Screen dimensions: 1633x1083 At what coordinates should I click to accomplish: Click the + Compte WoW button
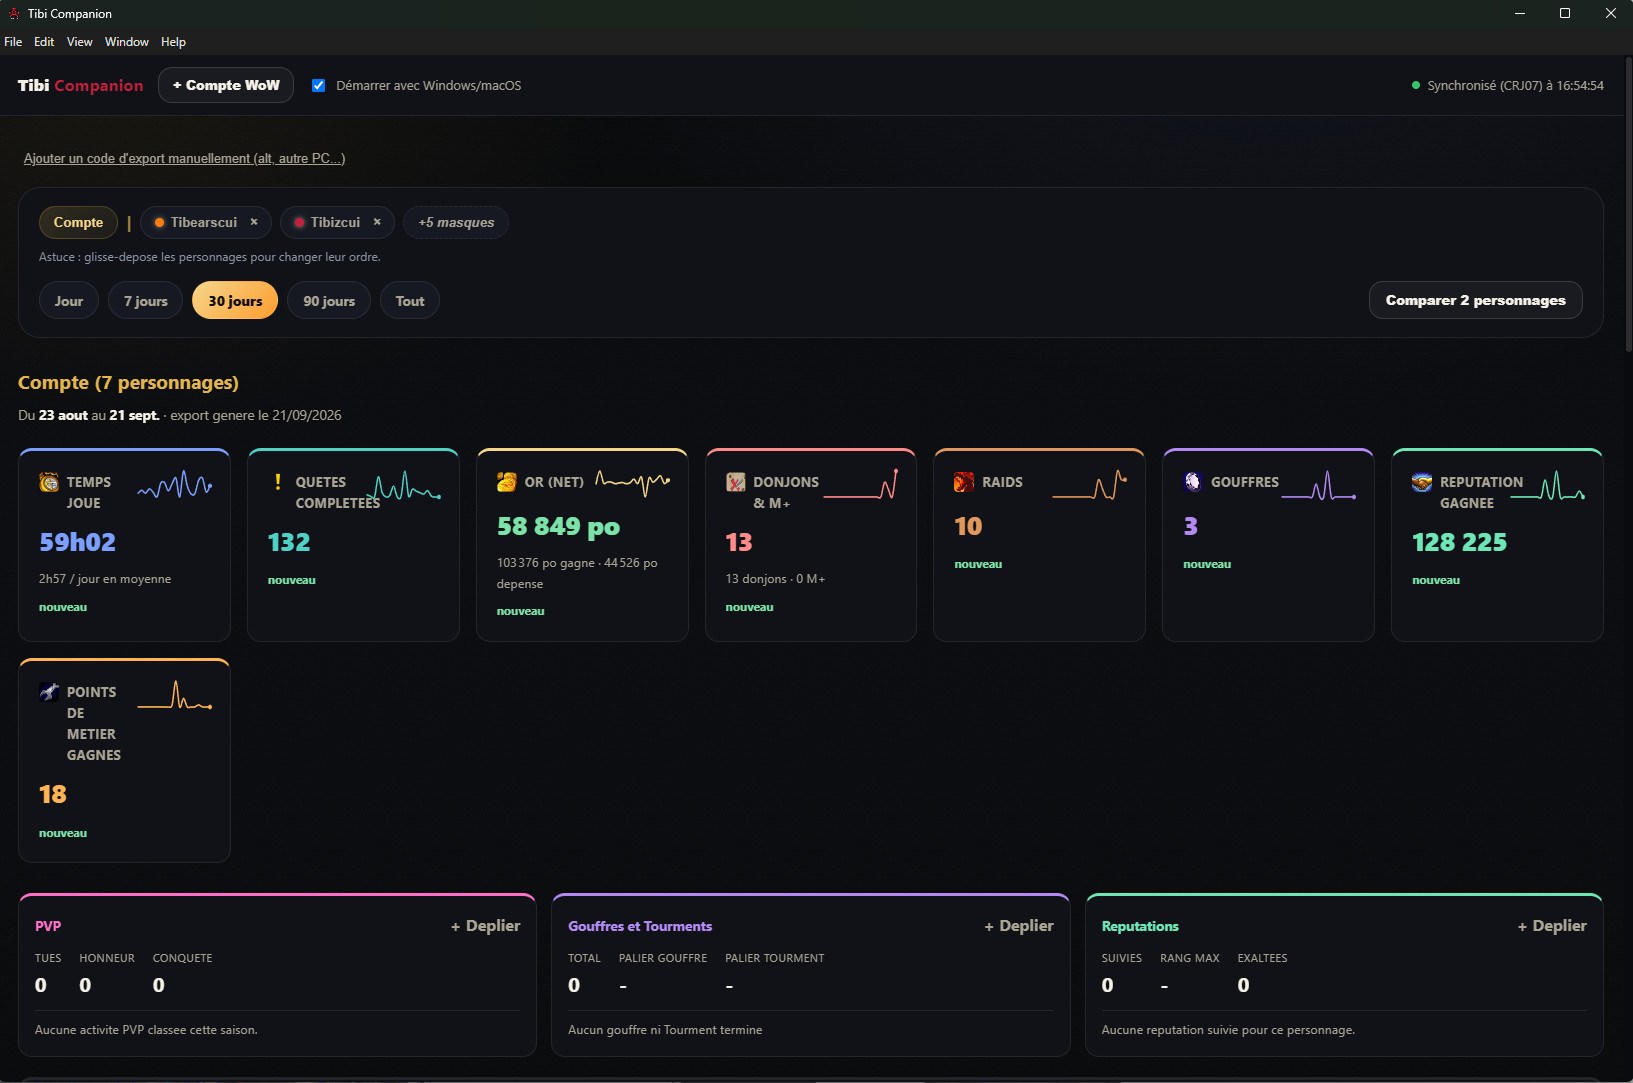[226, 85]
